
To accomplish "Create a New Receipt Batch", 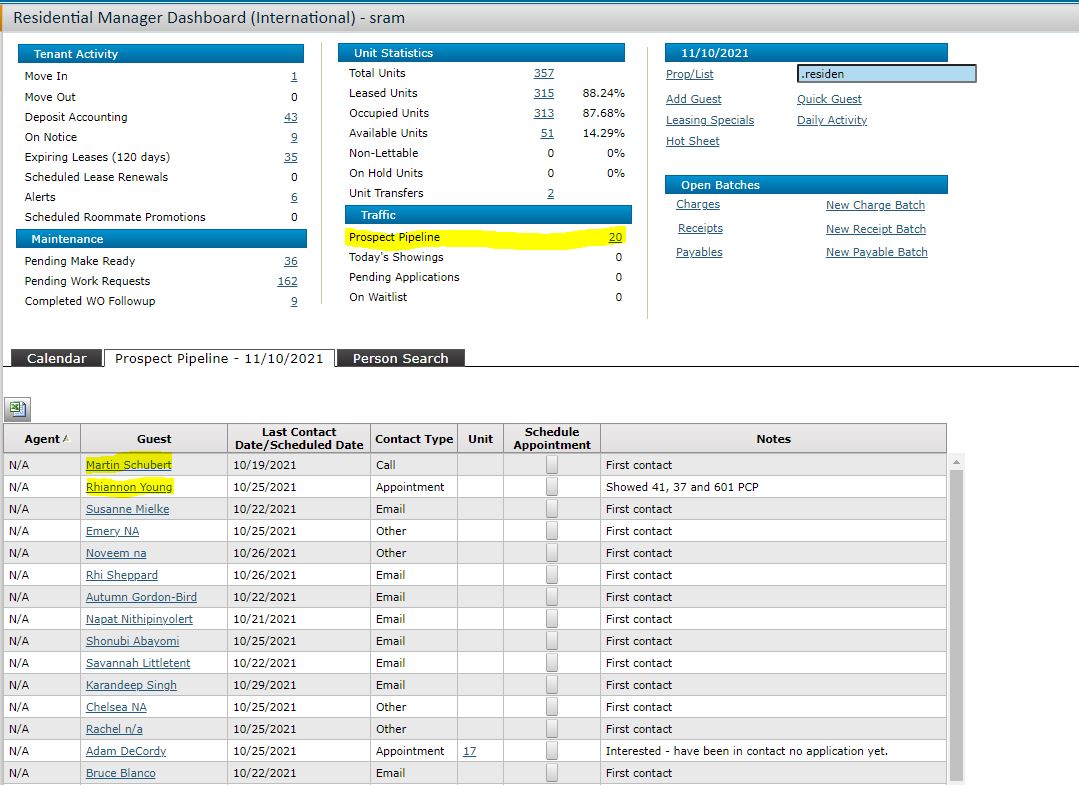I will (876, 229).
